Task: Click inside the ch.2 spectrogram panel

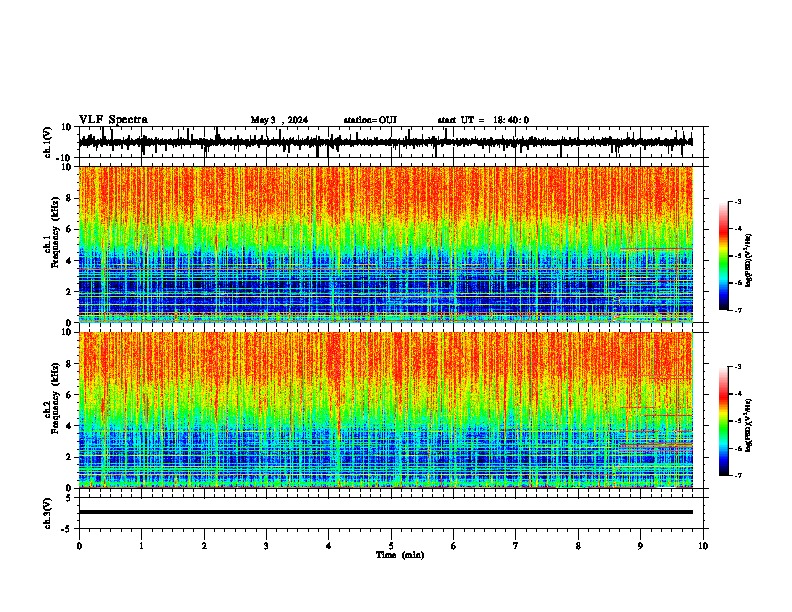Action: click(x=386, y=410)
